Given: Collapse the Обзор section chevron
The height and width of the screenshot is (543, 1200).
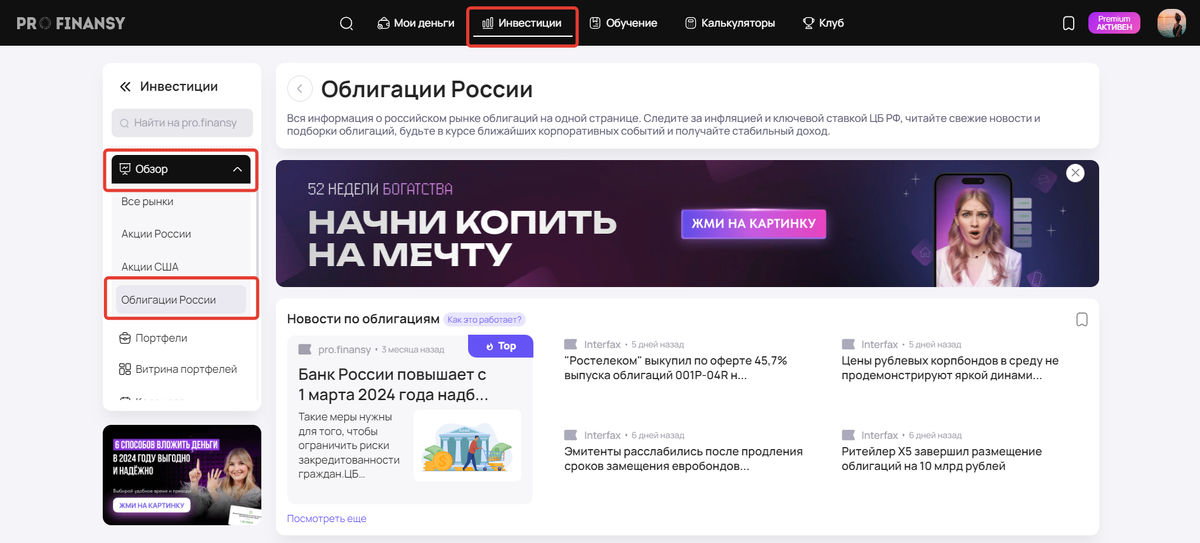Looking at the screenshot, I should tap(237, 170).
